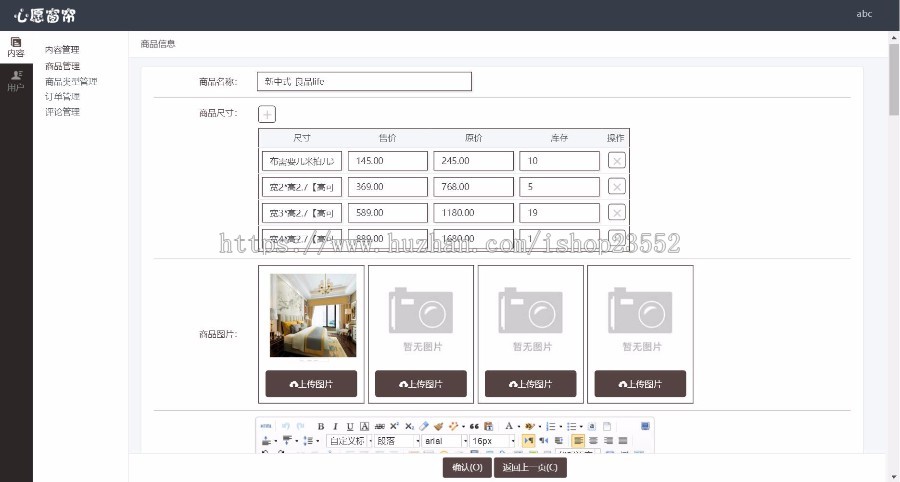Click the 确认(O) confirm button
This screenshot has width=900, height=482.
(x=467, y=467)
